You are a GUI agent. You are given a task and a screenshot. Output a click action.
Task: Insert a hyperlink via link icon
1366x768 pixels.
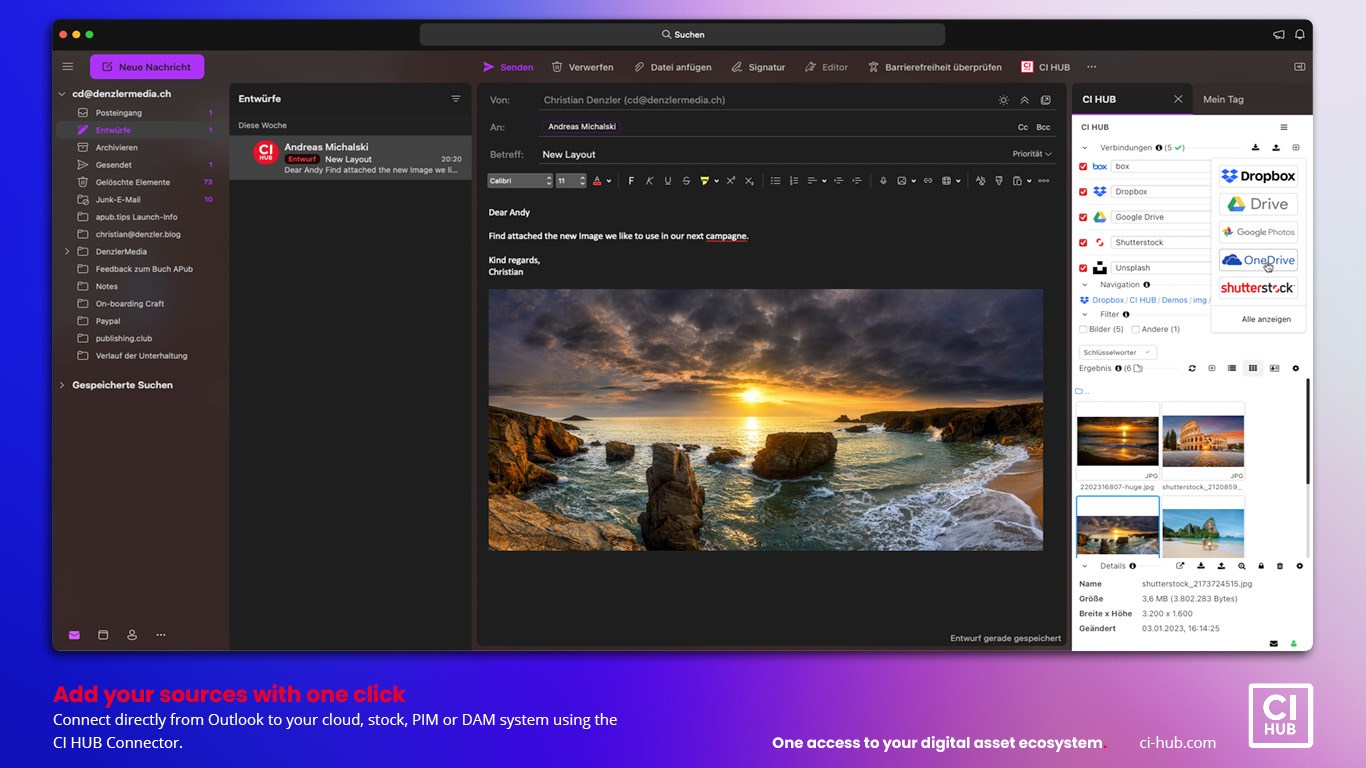point(928,181)
